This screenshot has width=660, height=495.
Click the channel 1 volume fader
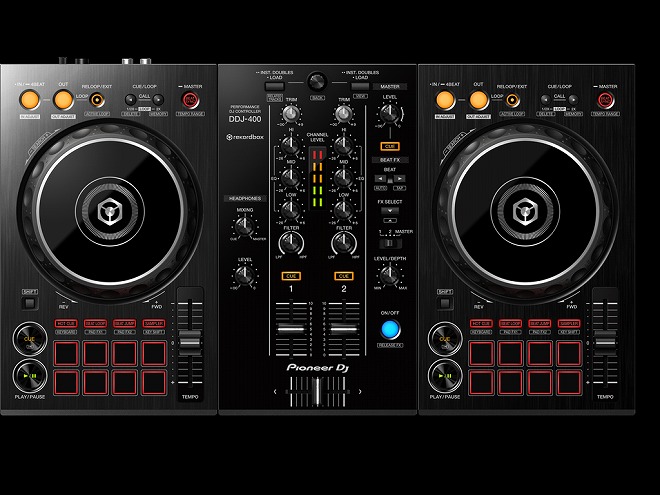[x=291, y=328]
